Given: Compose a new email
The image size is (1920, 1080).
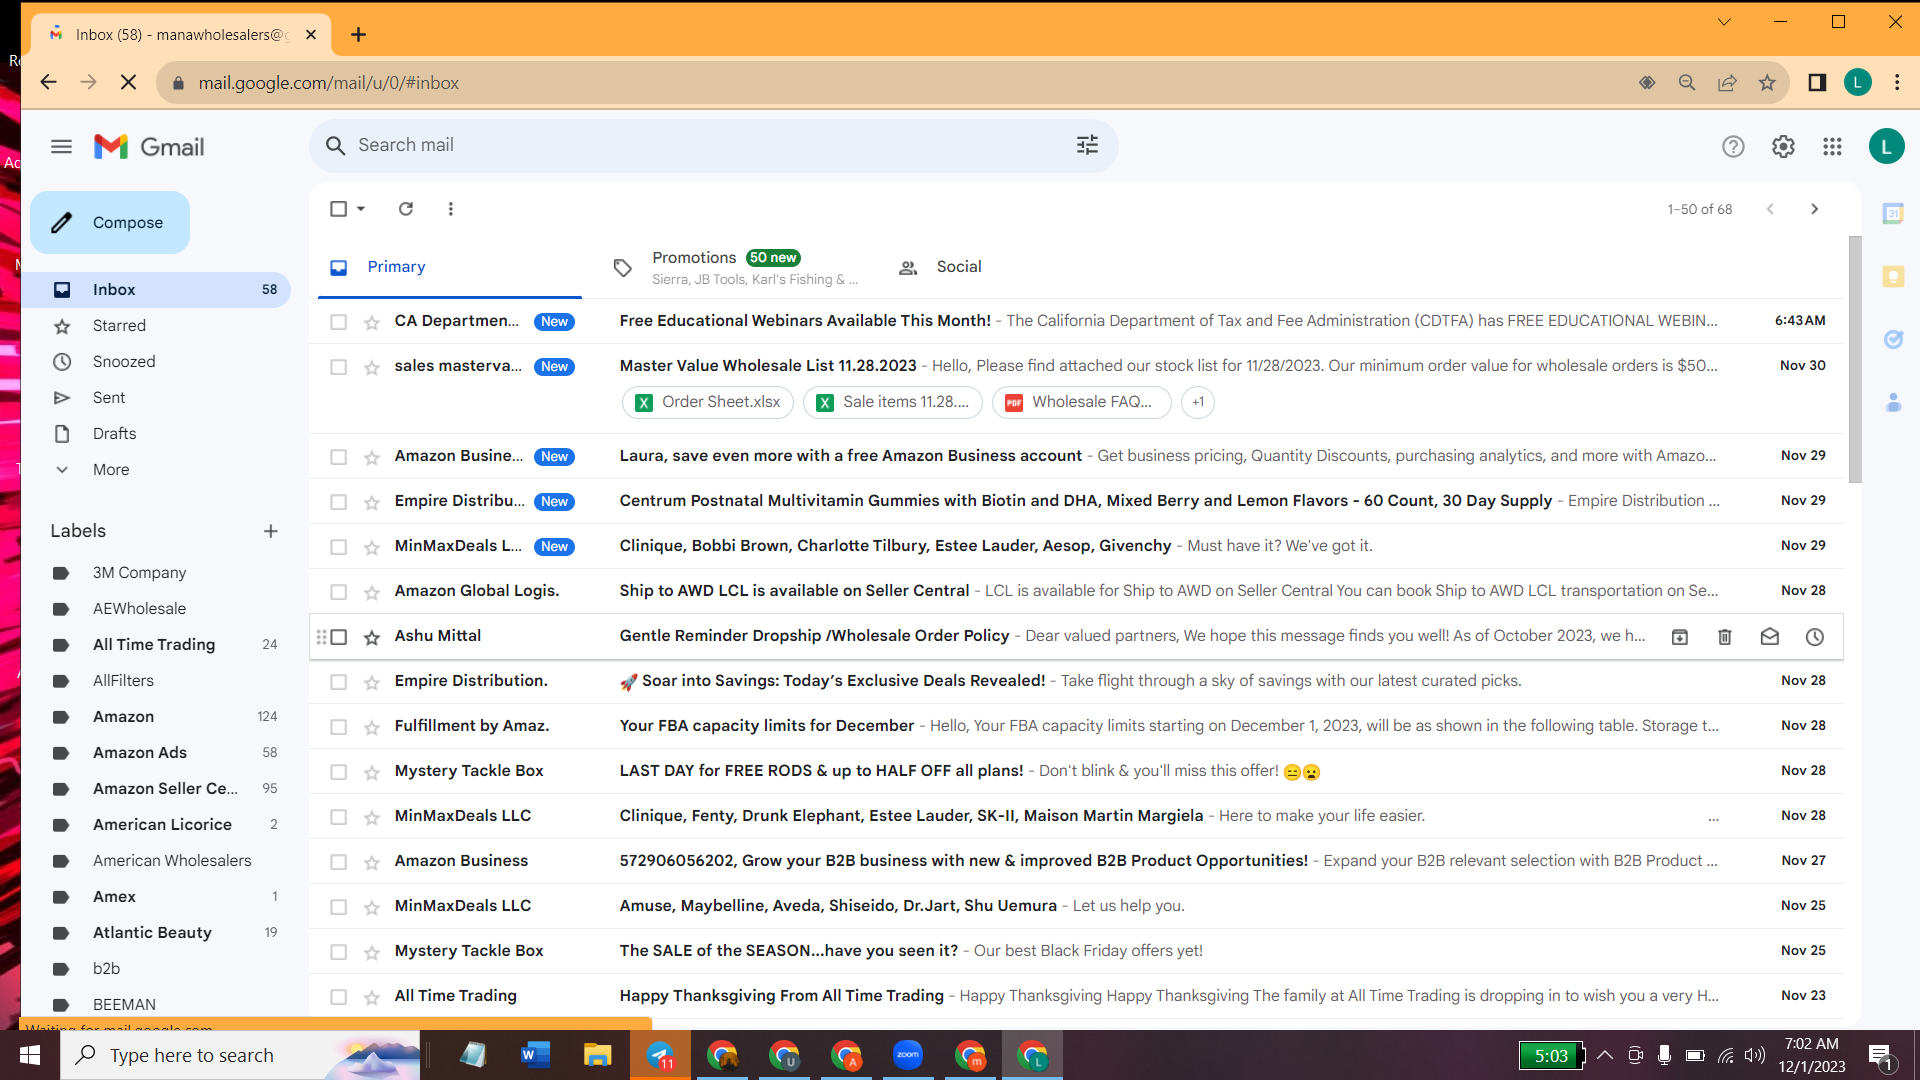Looking at the screenshot, I should click(110, 222).
